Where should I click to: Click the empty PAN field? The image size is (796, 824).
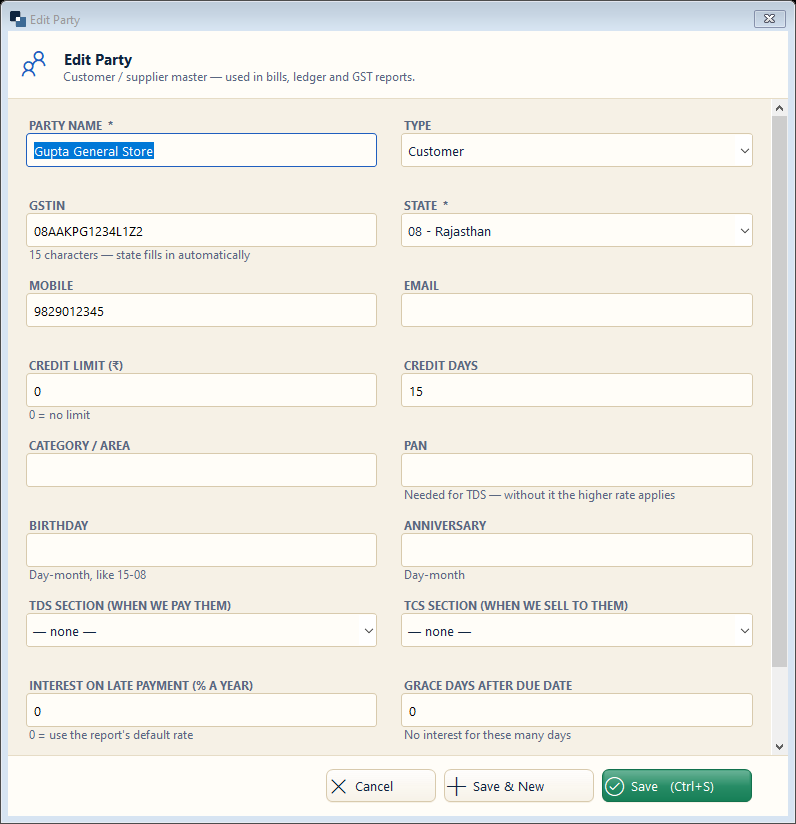[576, 470]
